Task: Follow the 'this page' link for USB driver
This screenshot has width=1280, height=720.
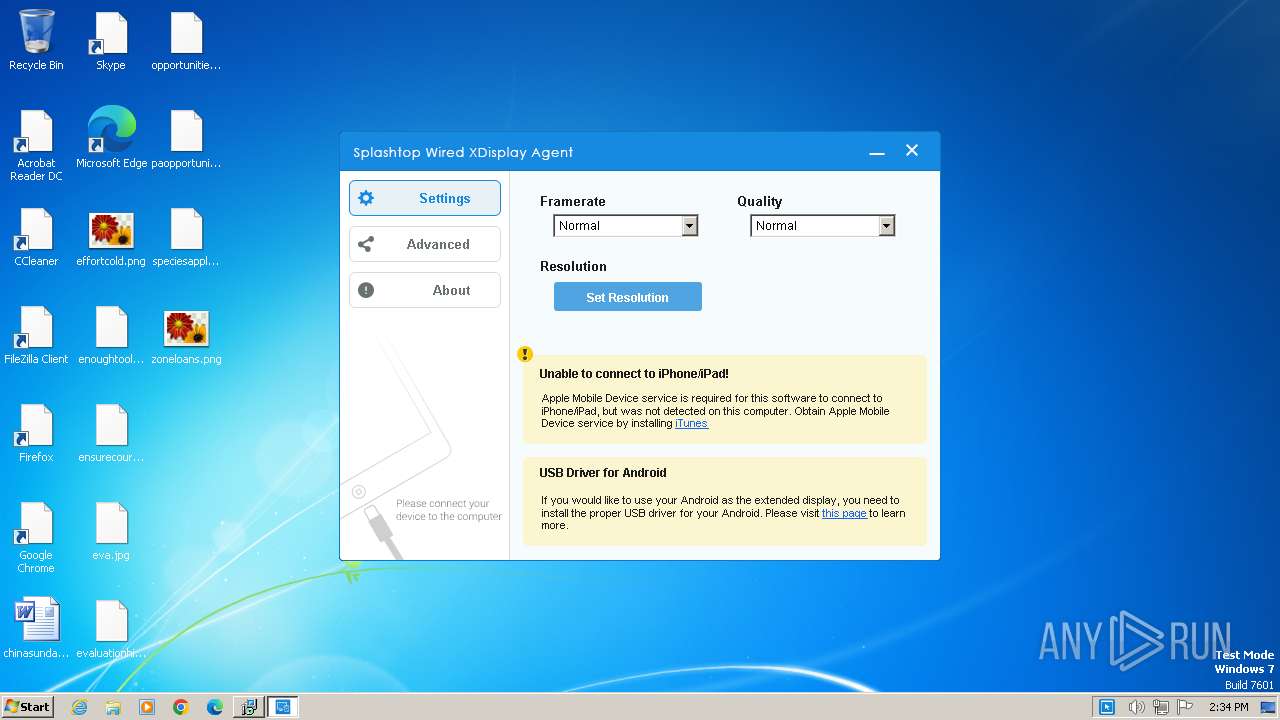Action: (x=844, y=513)
